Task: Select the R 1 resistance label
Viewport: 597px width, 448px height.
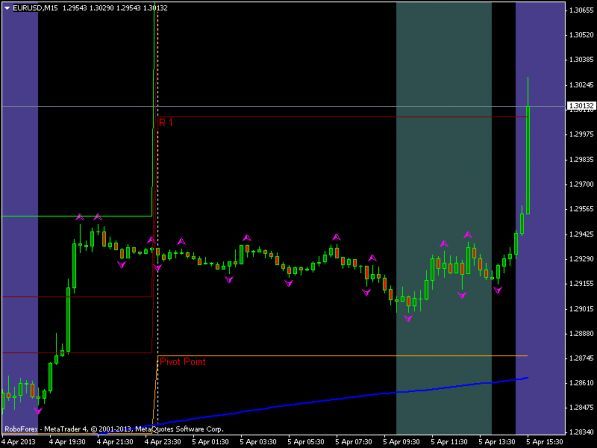Action: pos(166,123)
